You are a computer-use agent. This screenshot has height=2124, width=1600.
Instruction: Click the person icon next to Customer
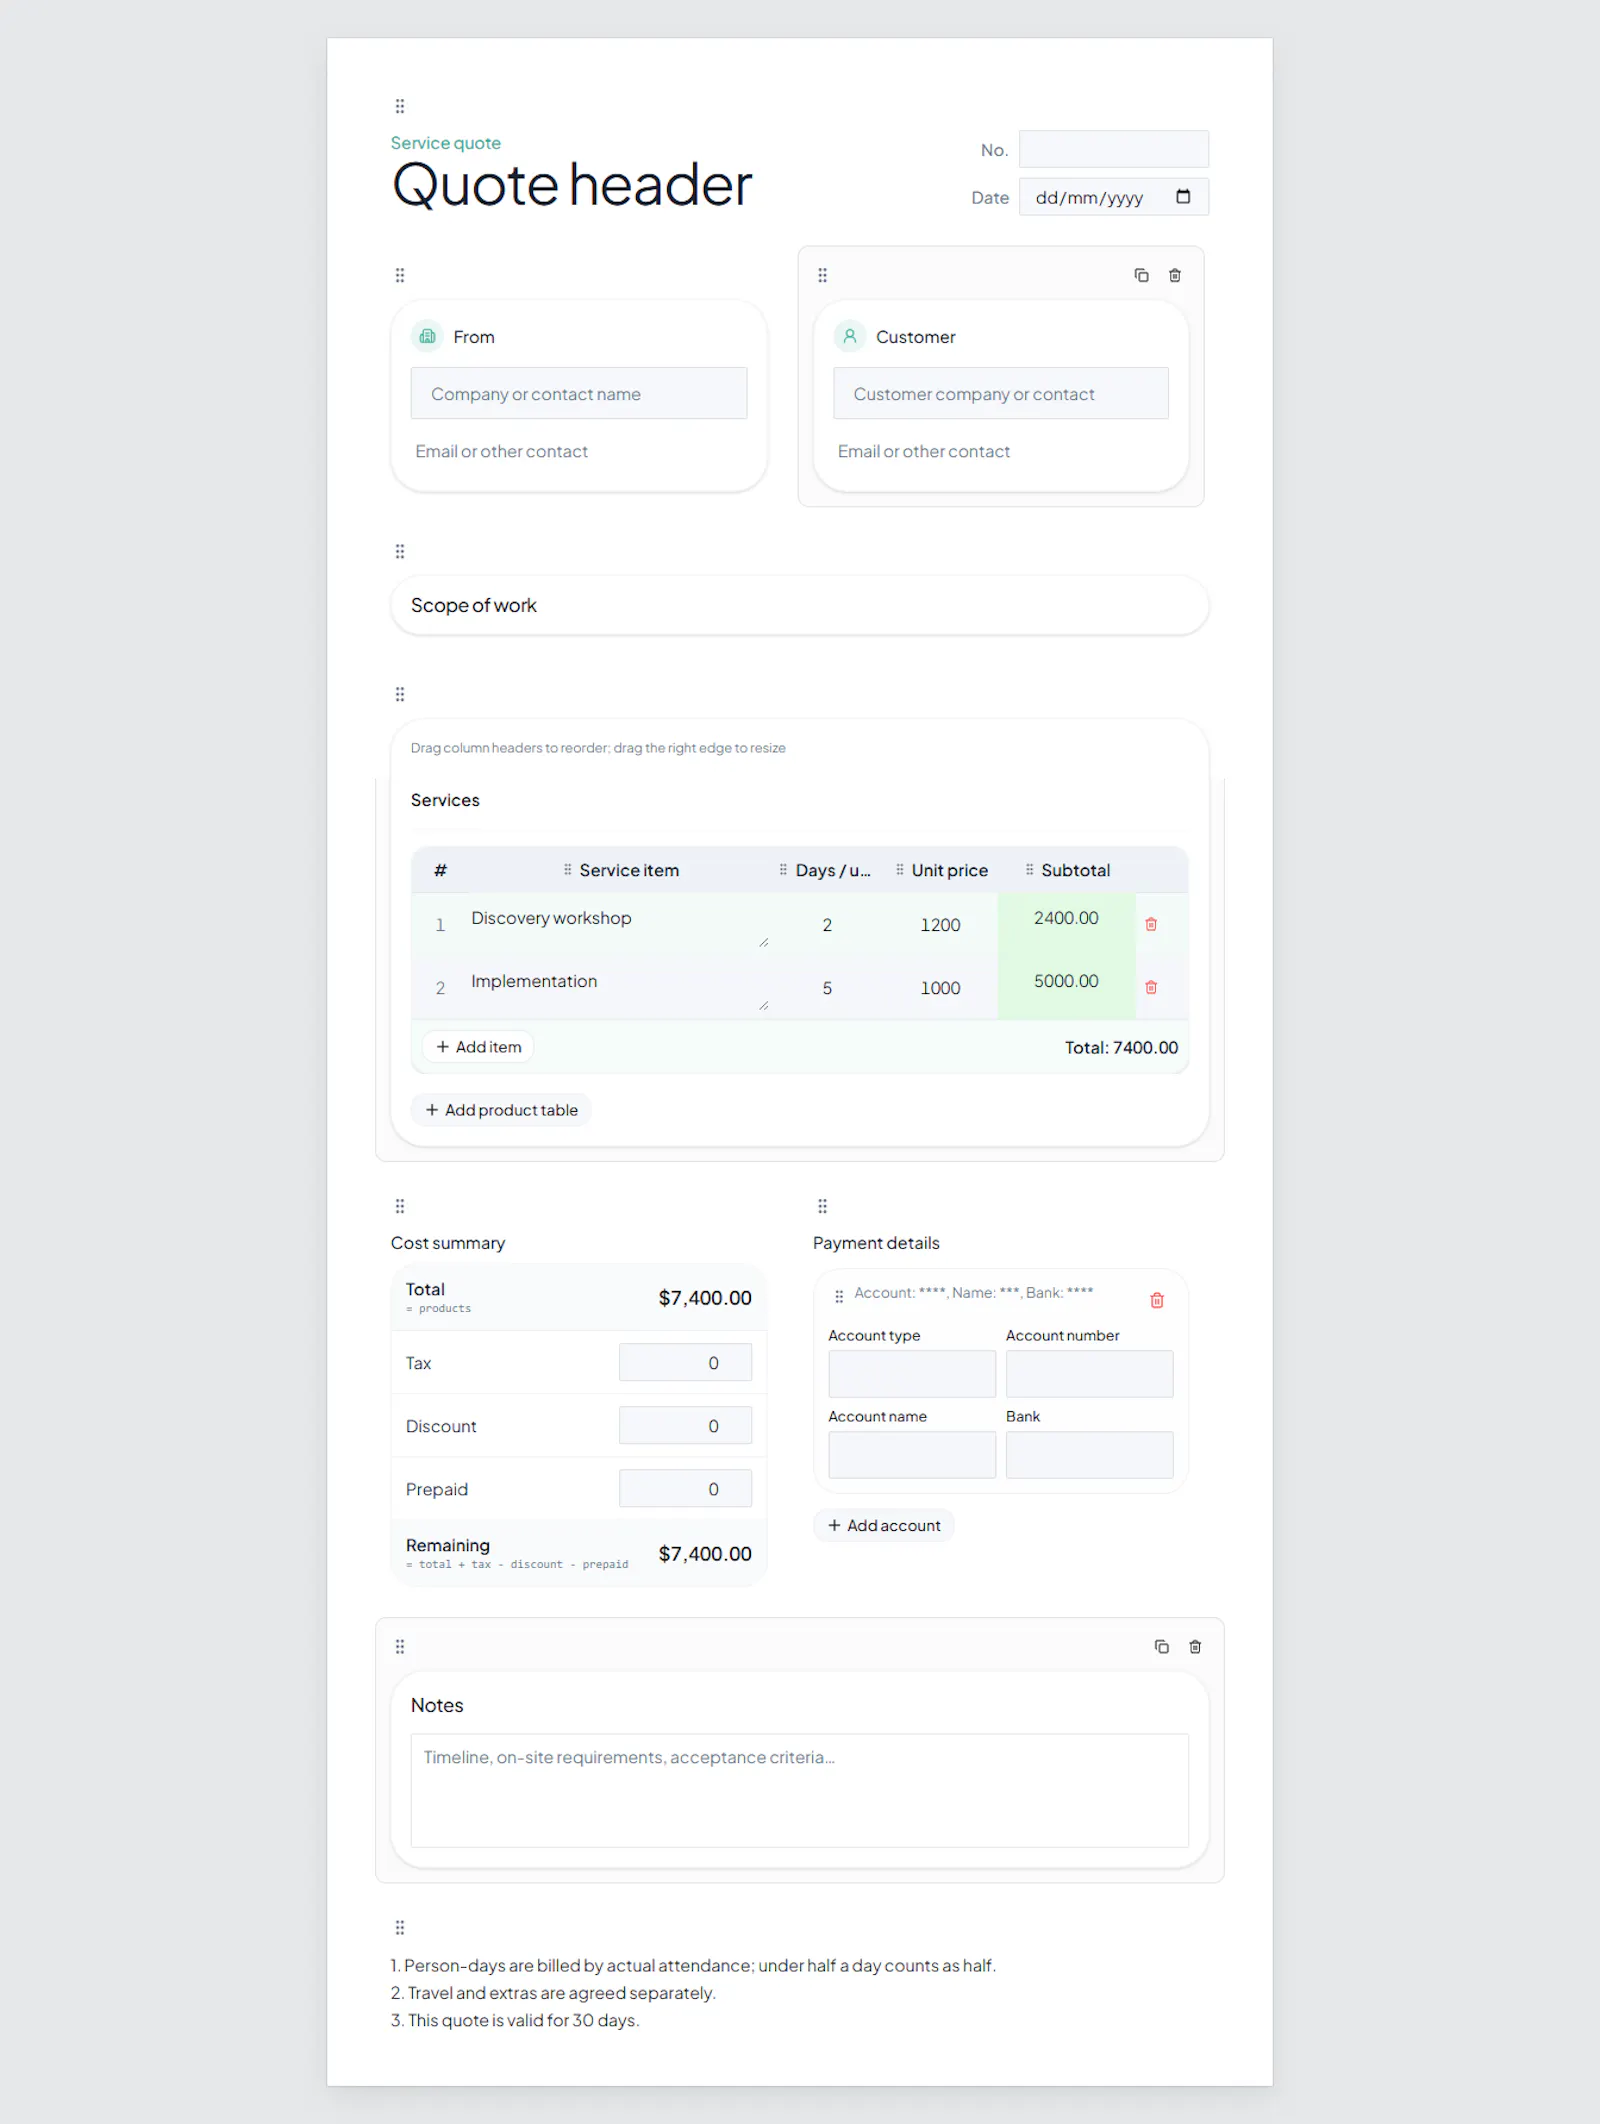[x=850, y=336]
